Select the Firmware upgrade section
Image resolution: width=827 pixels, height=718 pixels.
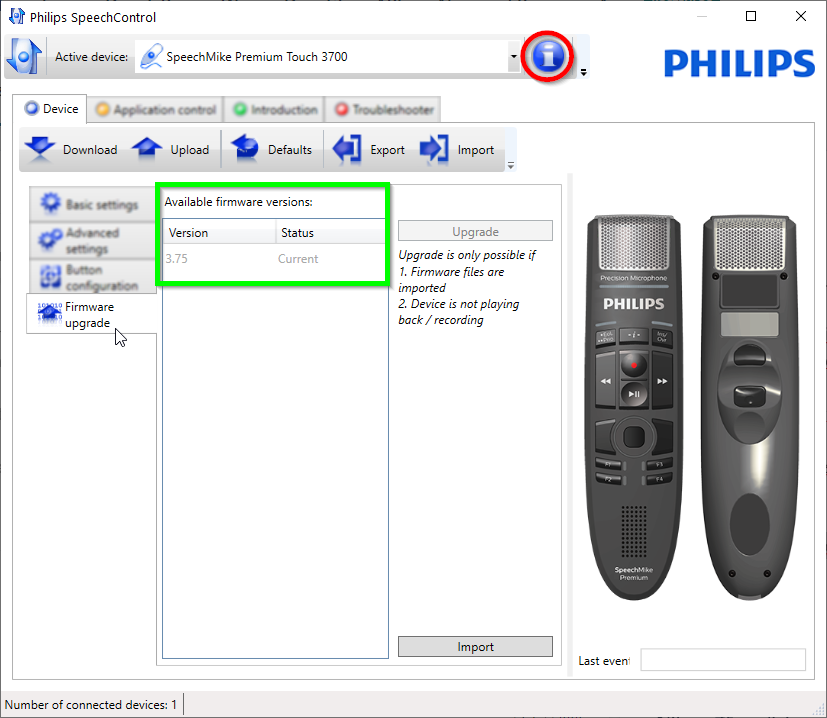(91, 314)
